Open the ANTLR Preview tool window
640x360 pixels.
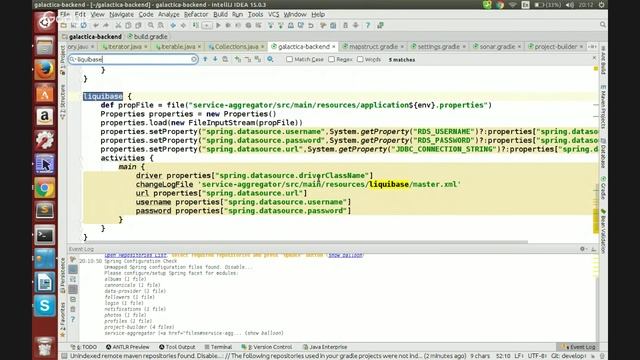coord(128,347)
